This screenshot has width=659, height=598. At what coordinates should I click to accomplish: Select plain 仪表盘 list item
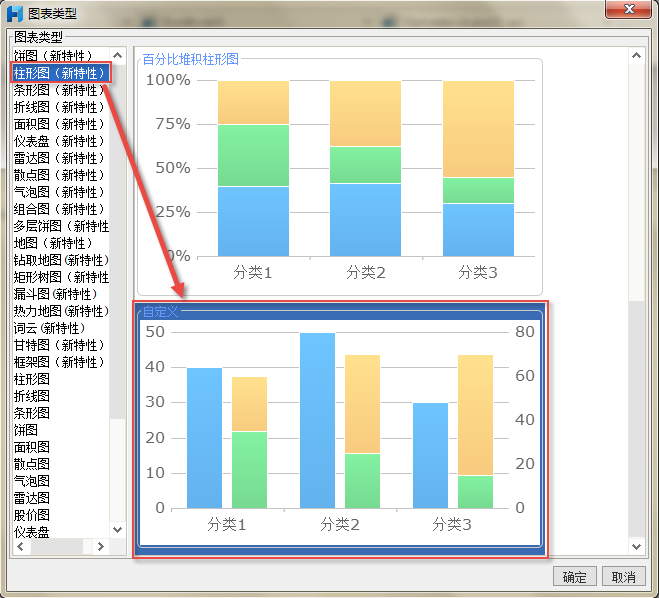click(x=32, y=532)
